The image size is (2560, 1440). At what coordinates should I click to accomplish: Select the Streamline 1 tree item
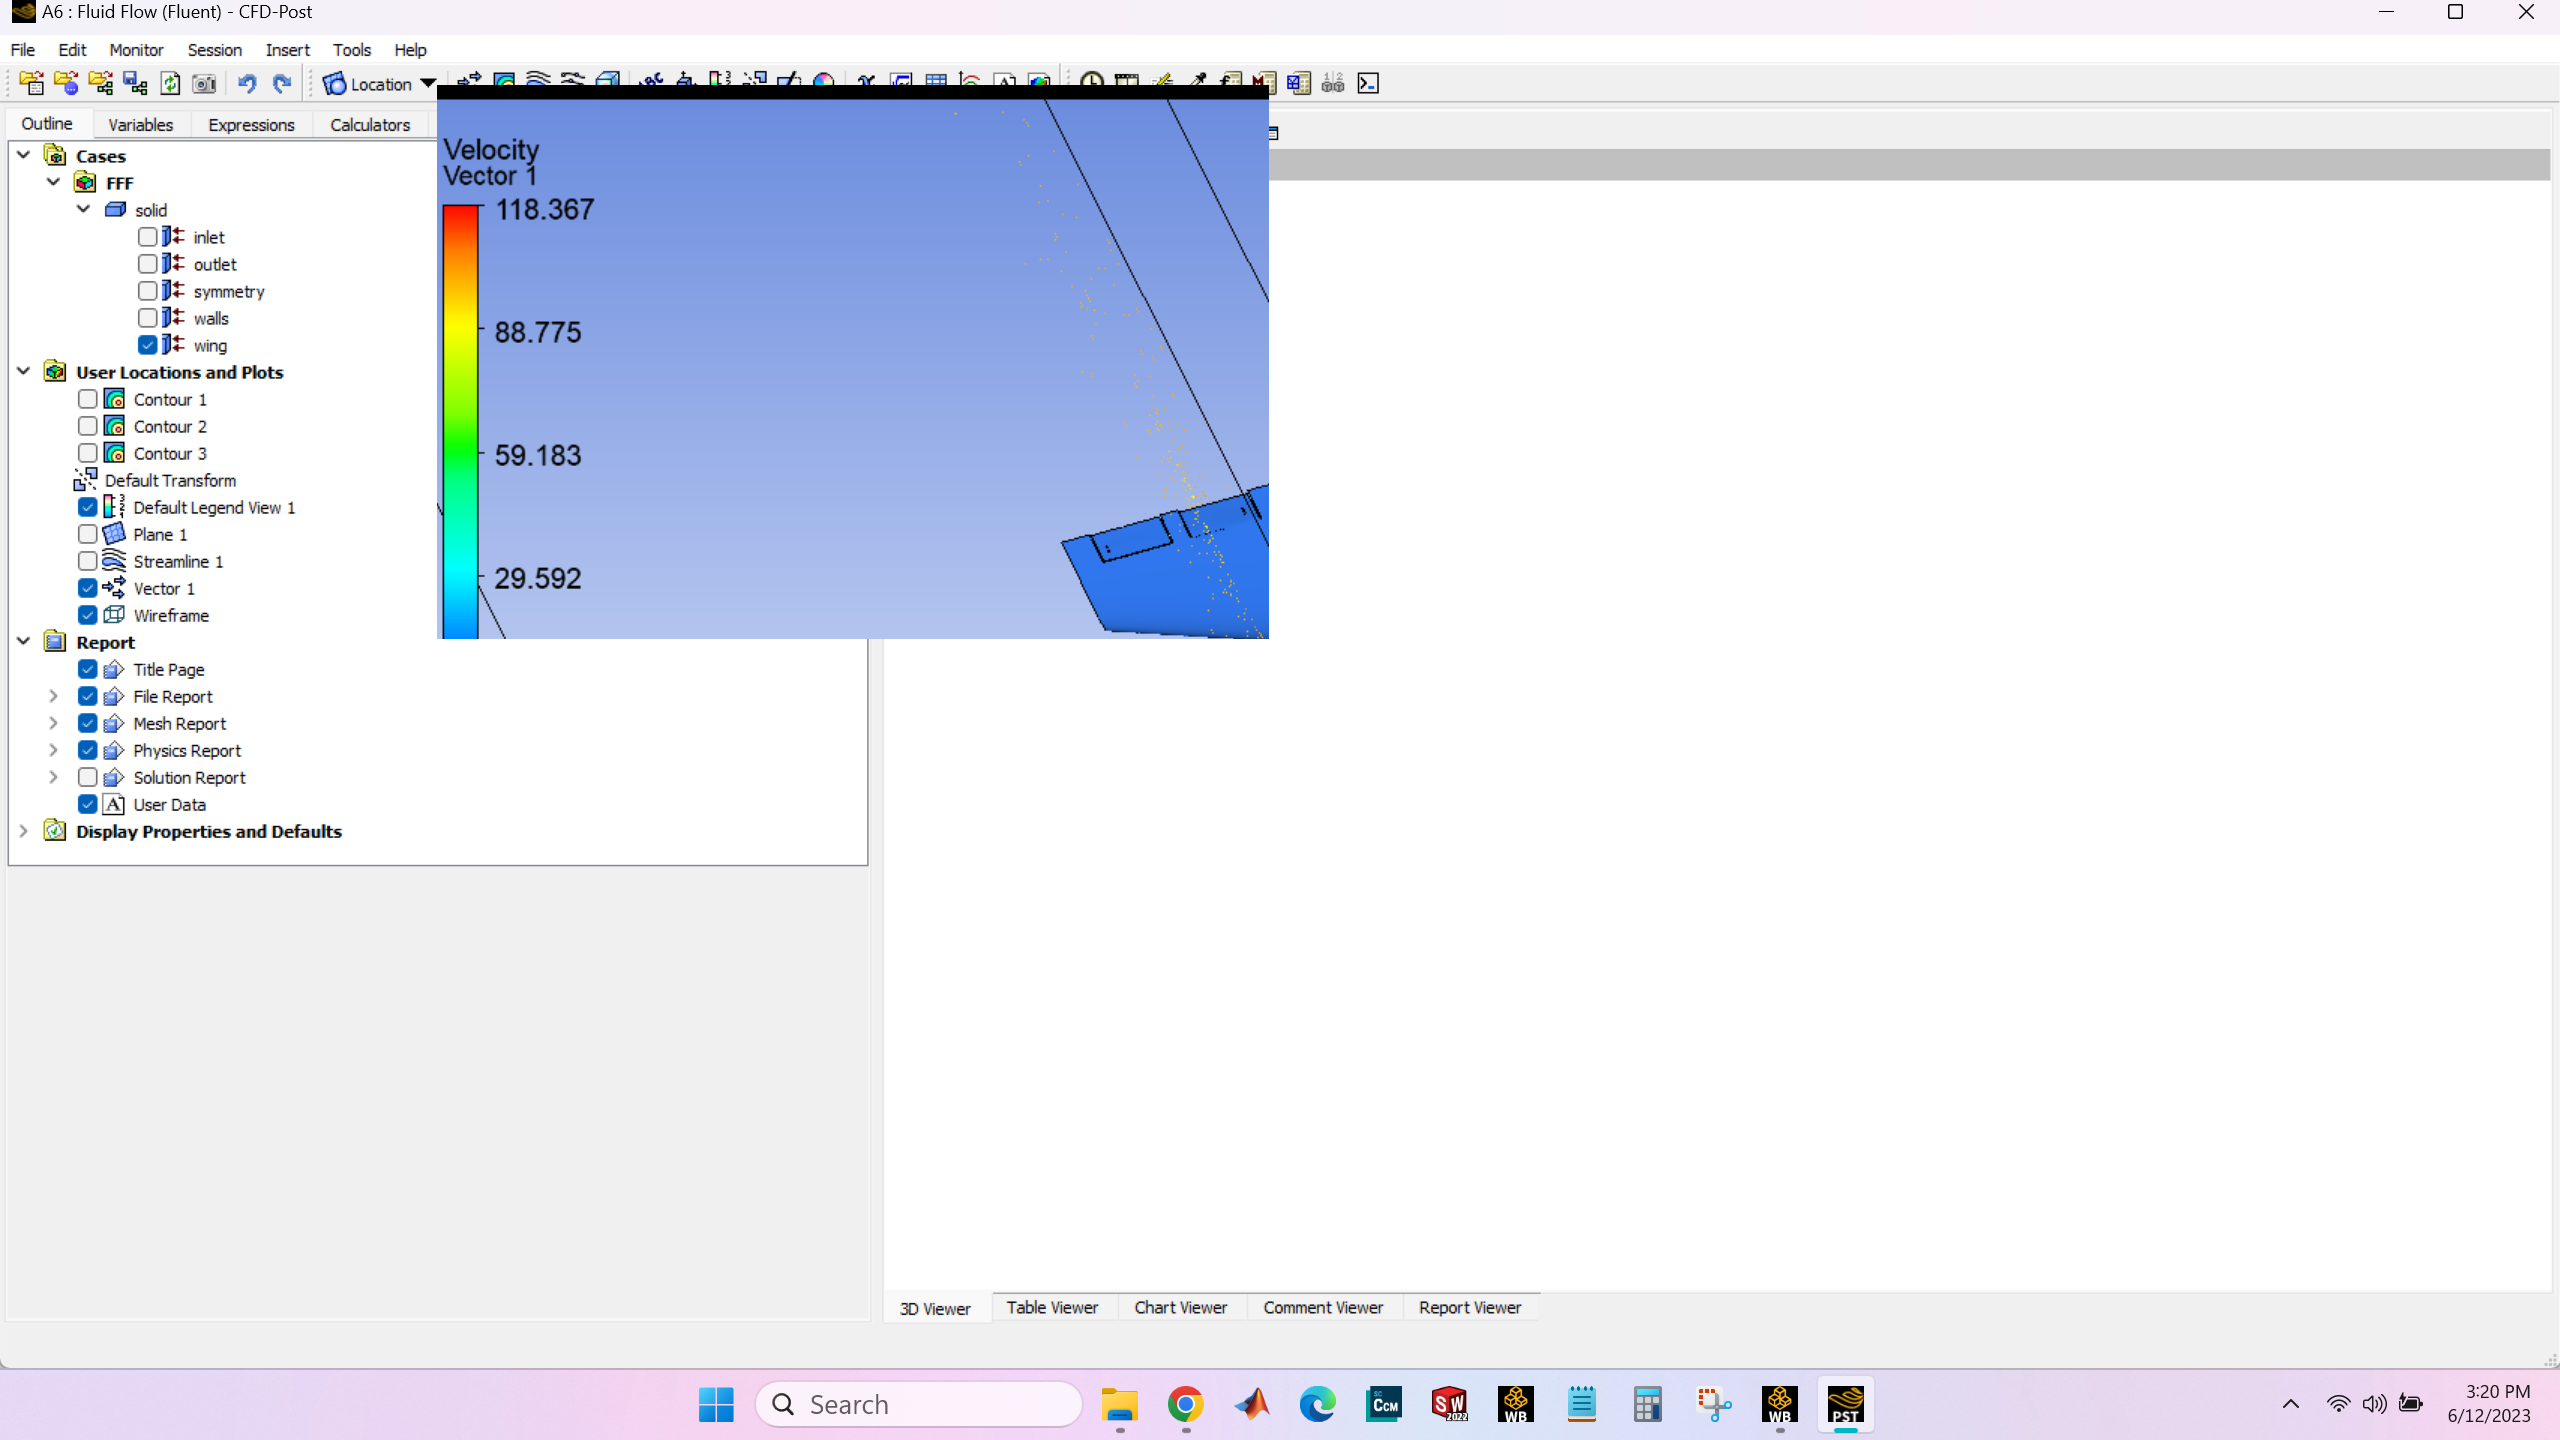[x=178, y=562]
